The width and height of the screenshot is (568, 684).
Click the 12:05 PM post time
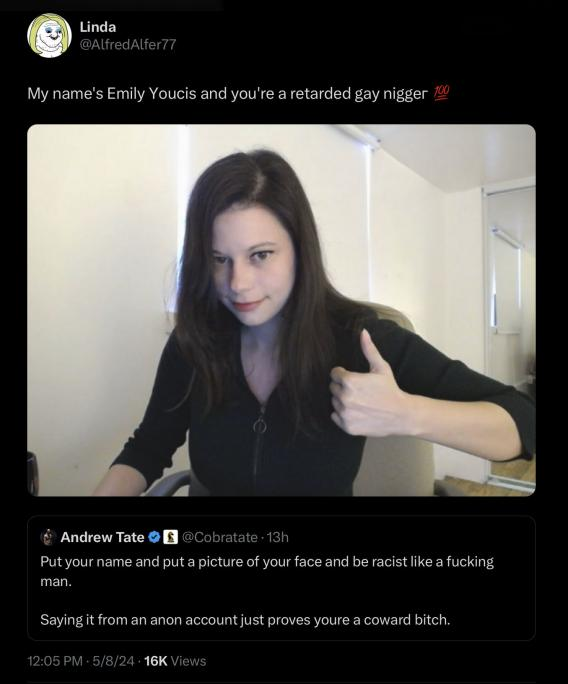click(55, 661)
